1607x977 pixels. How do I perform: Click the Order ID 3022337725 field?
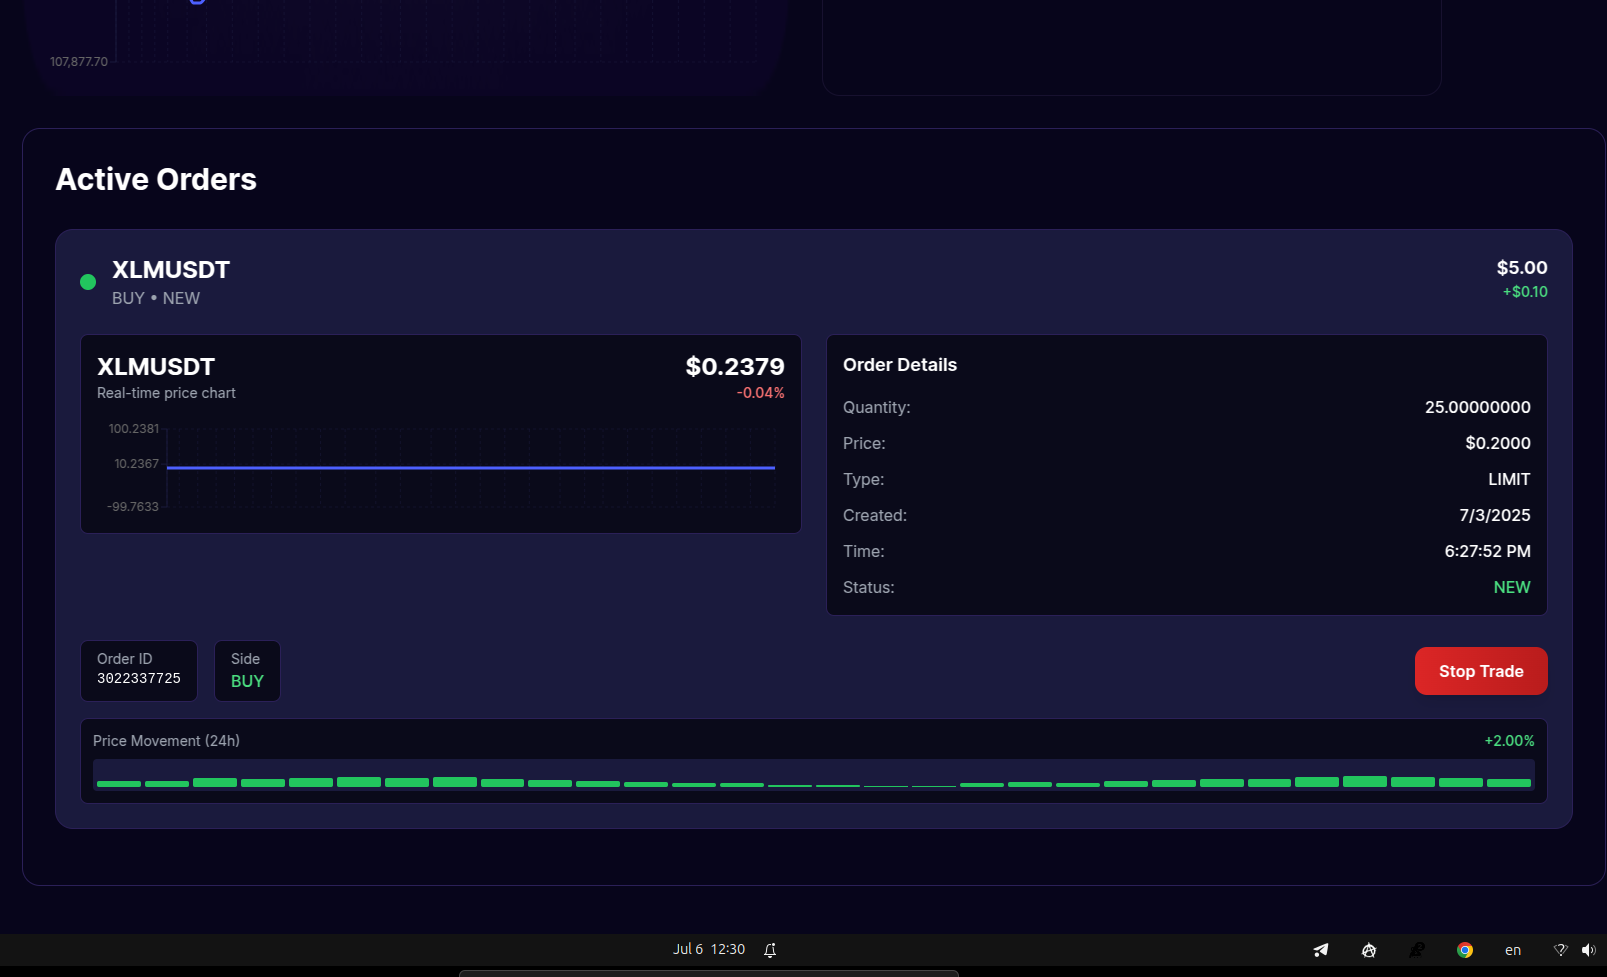click(x=138, y=670)
